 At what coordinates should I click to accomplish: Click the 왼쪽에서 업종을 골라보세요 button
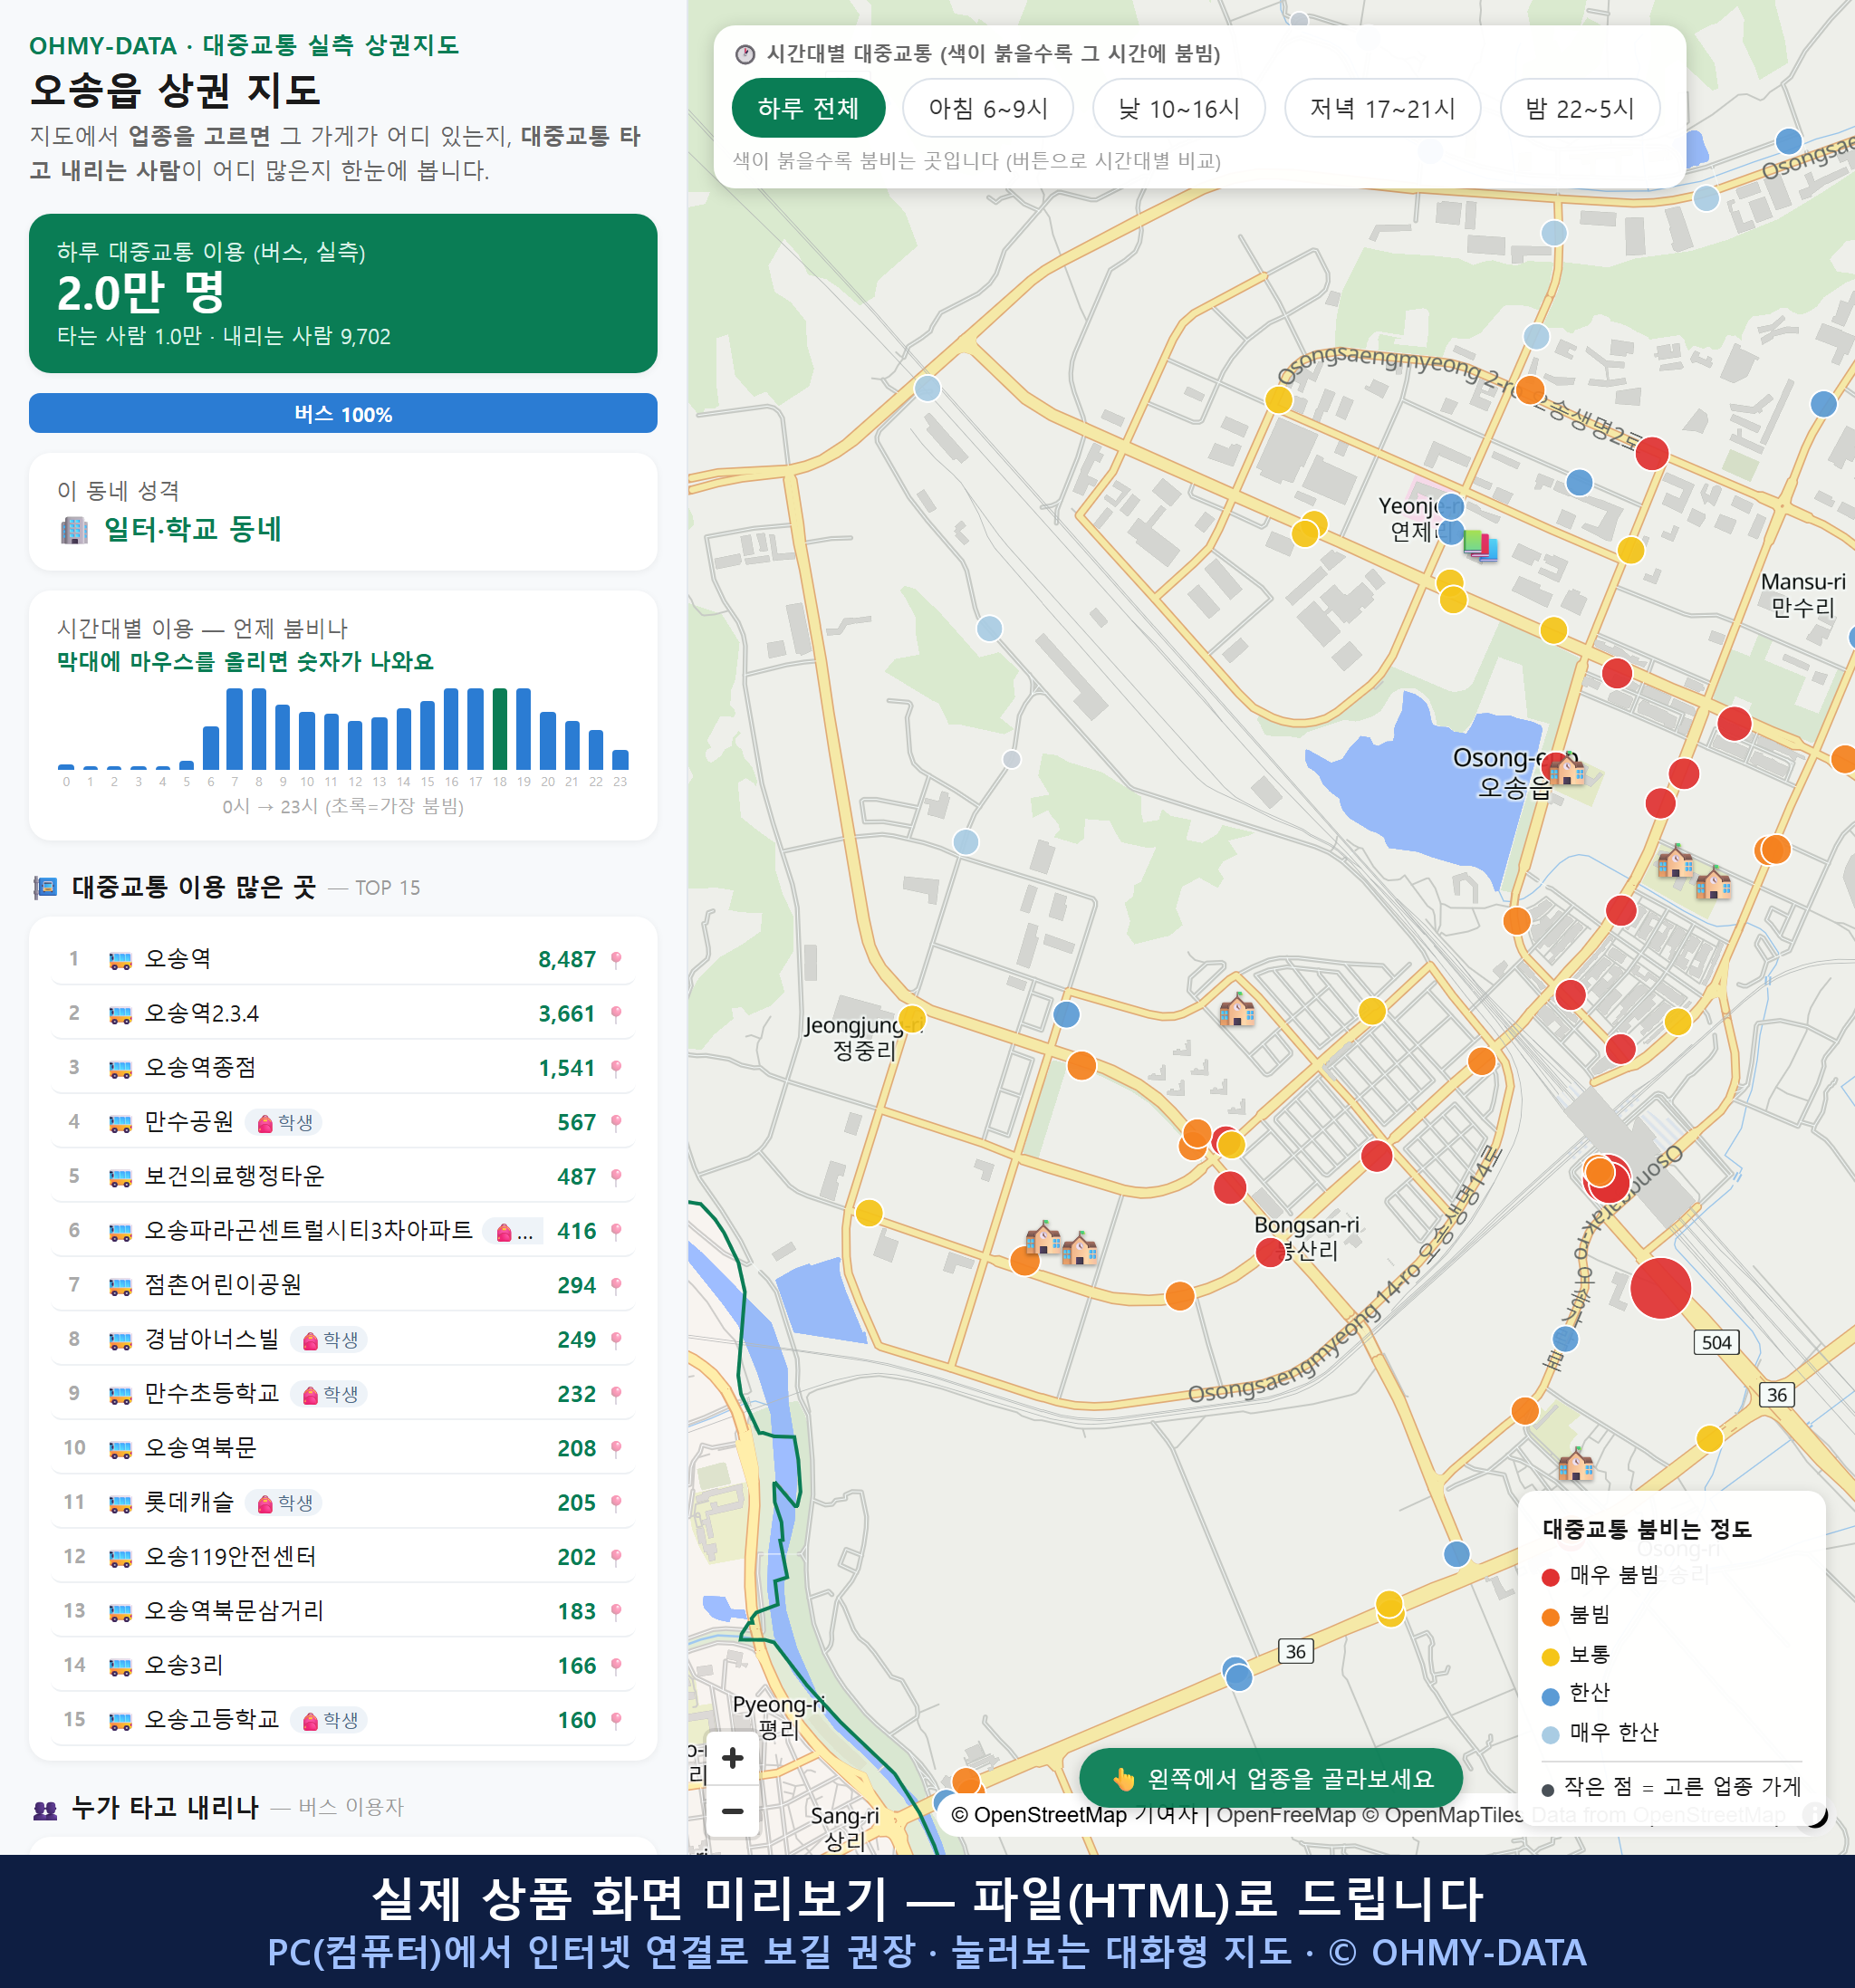pyautogui.click(x=1270, y=1779)
